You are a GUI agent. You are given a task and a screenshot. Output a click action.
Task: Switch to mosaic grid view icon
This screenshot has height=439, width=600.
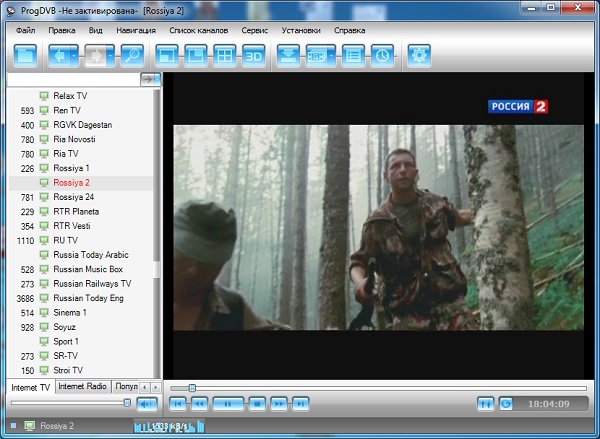(x=225, y=55)
